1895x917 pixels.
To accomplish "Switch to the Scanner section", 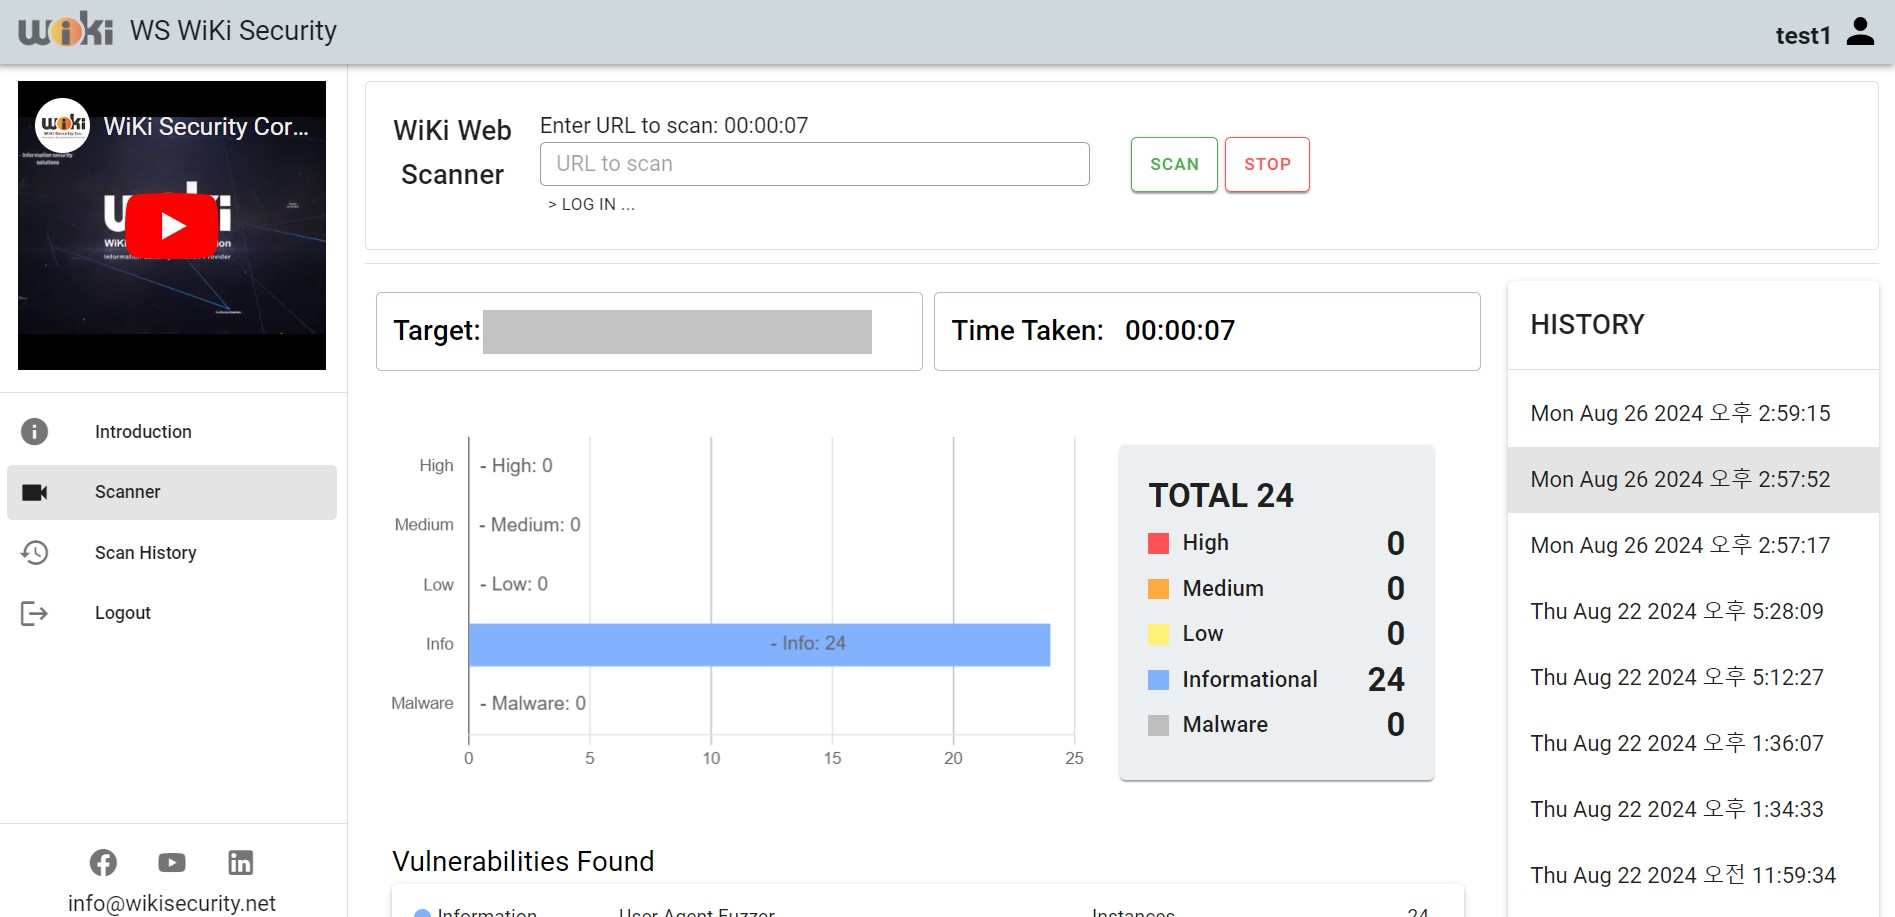I will click(127, 491).
